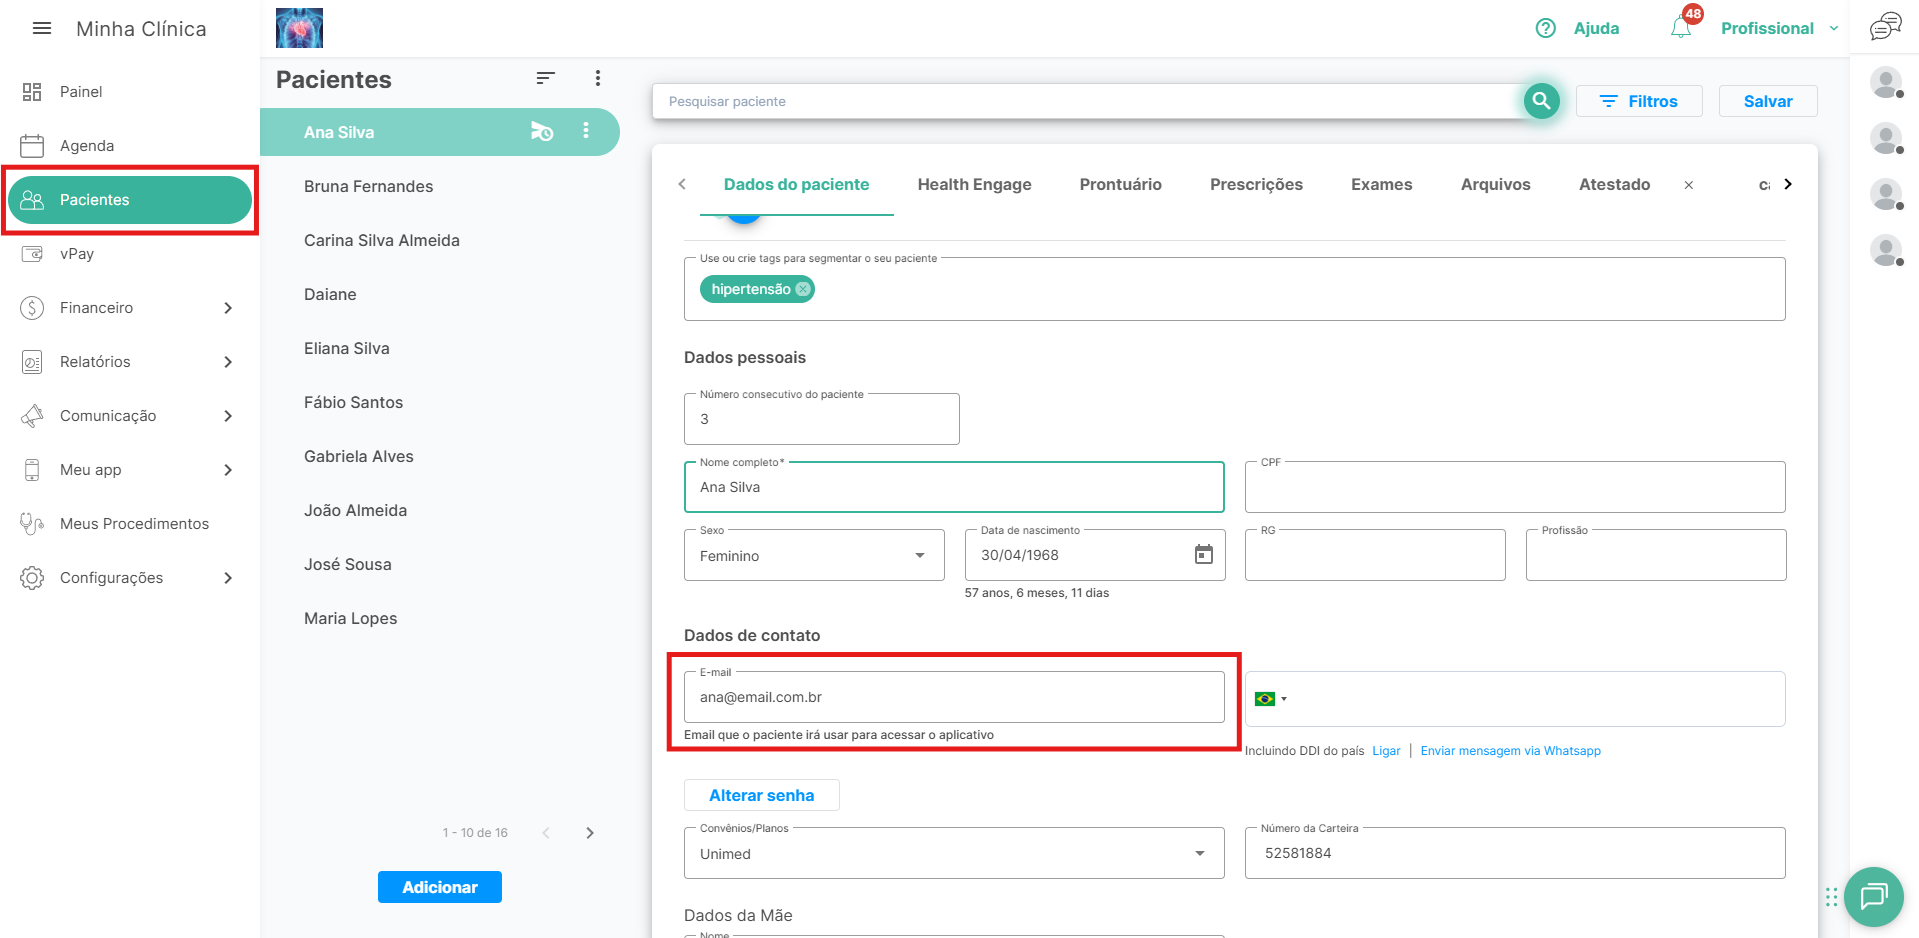Select Bruna Fernandes in the patient list
Image resolution: width=1919 pixels, height=938 pixels.
[369, 187]
